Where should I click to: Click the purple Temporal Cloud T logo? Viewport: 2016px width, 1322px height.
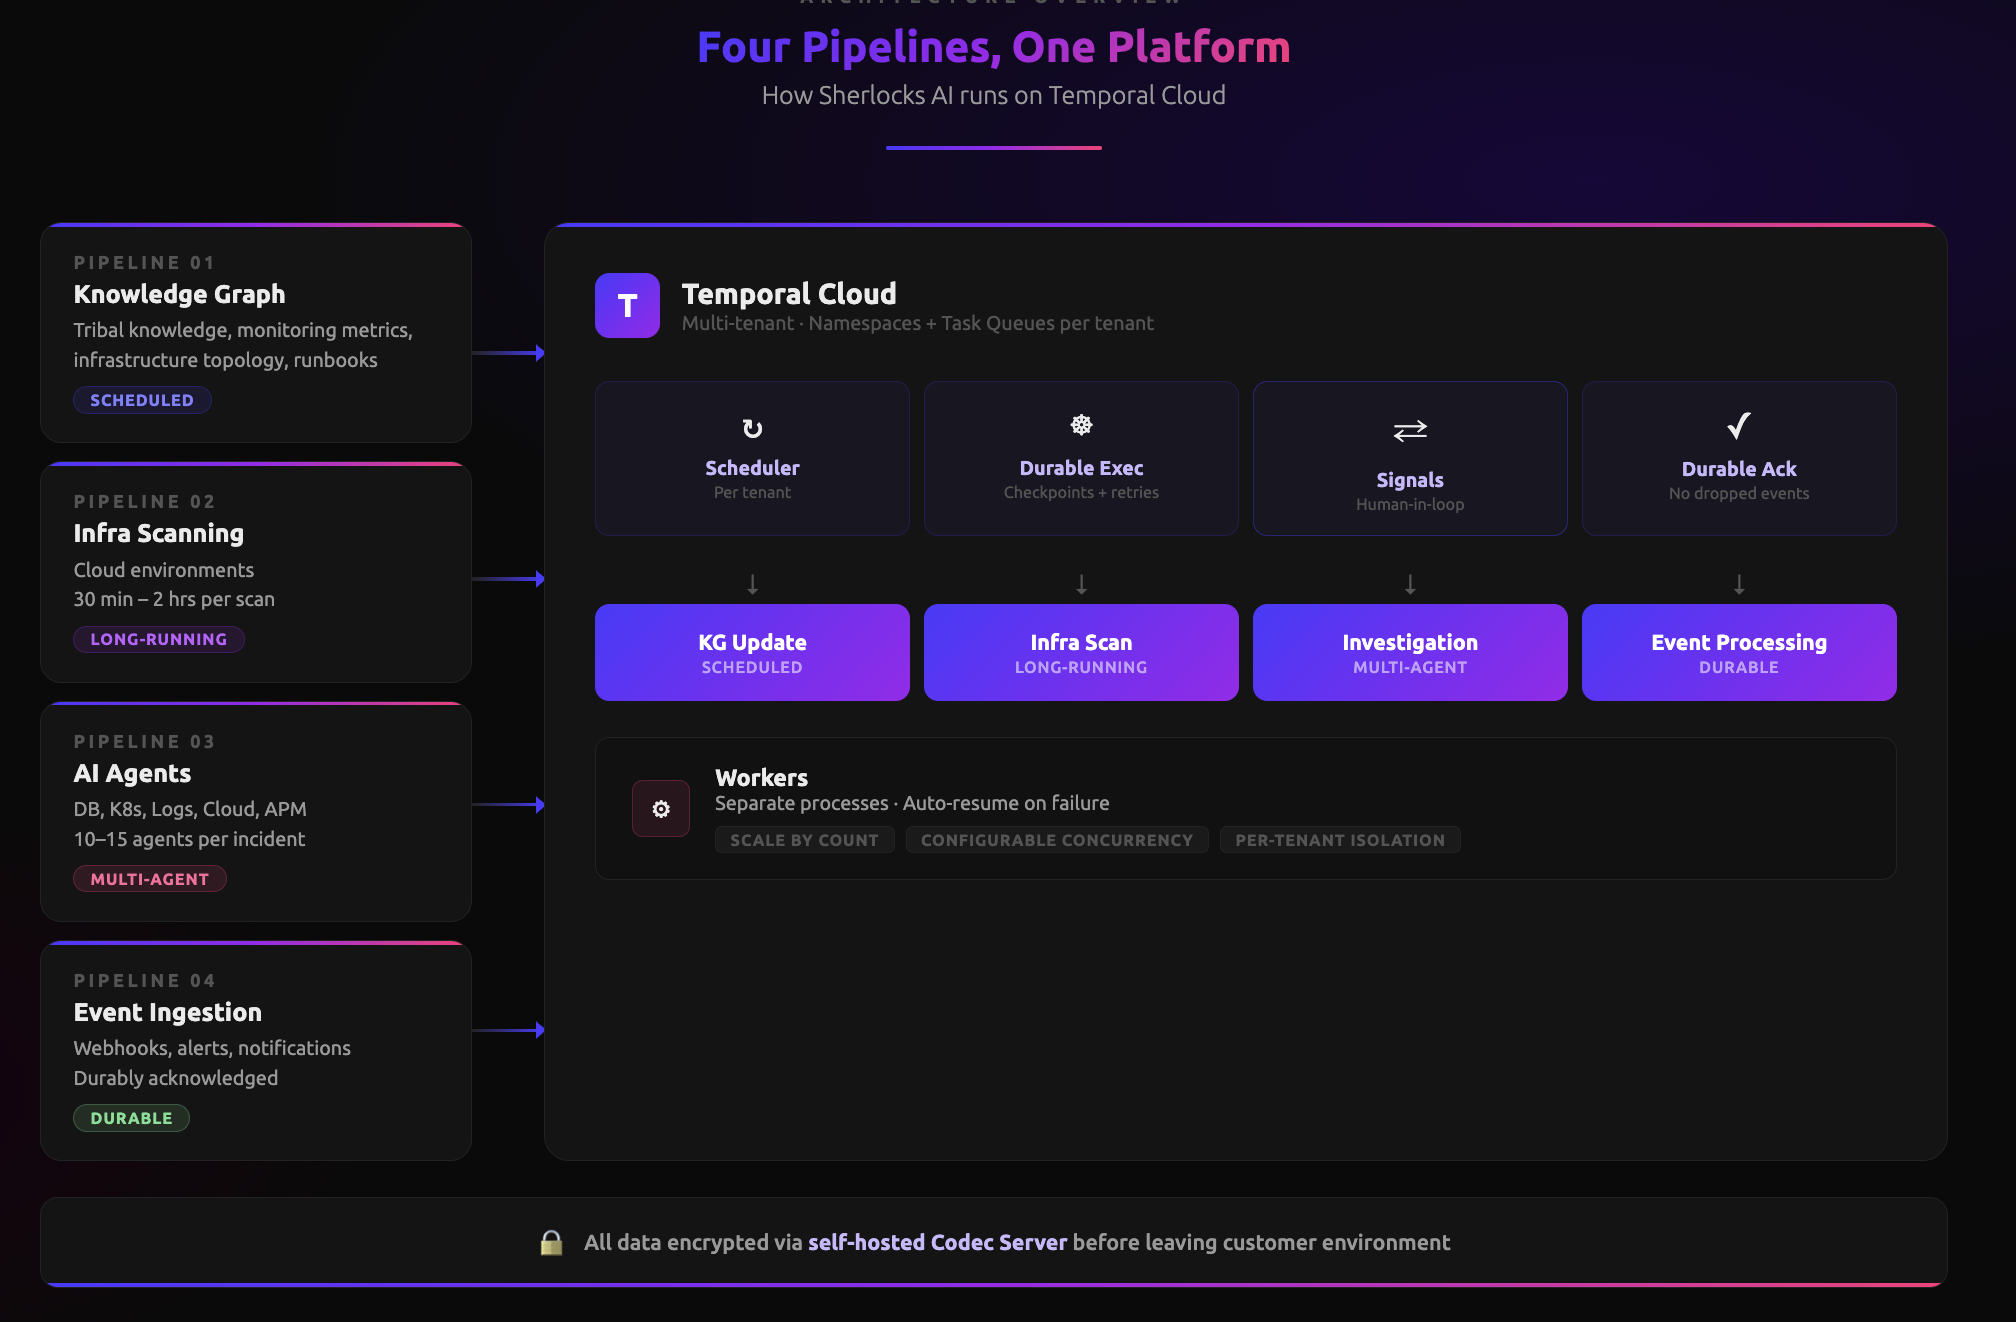tap(627, 305)
